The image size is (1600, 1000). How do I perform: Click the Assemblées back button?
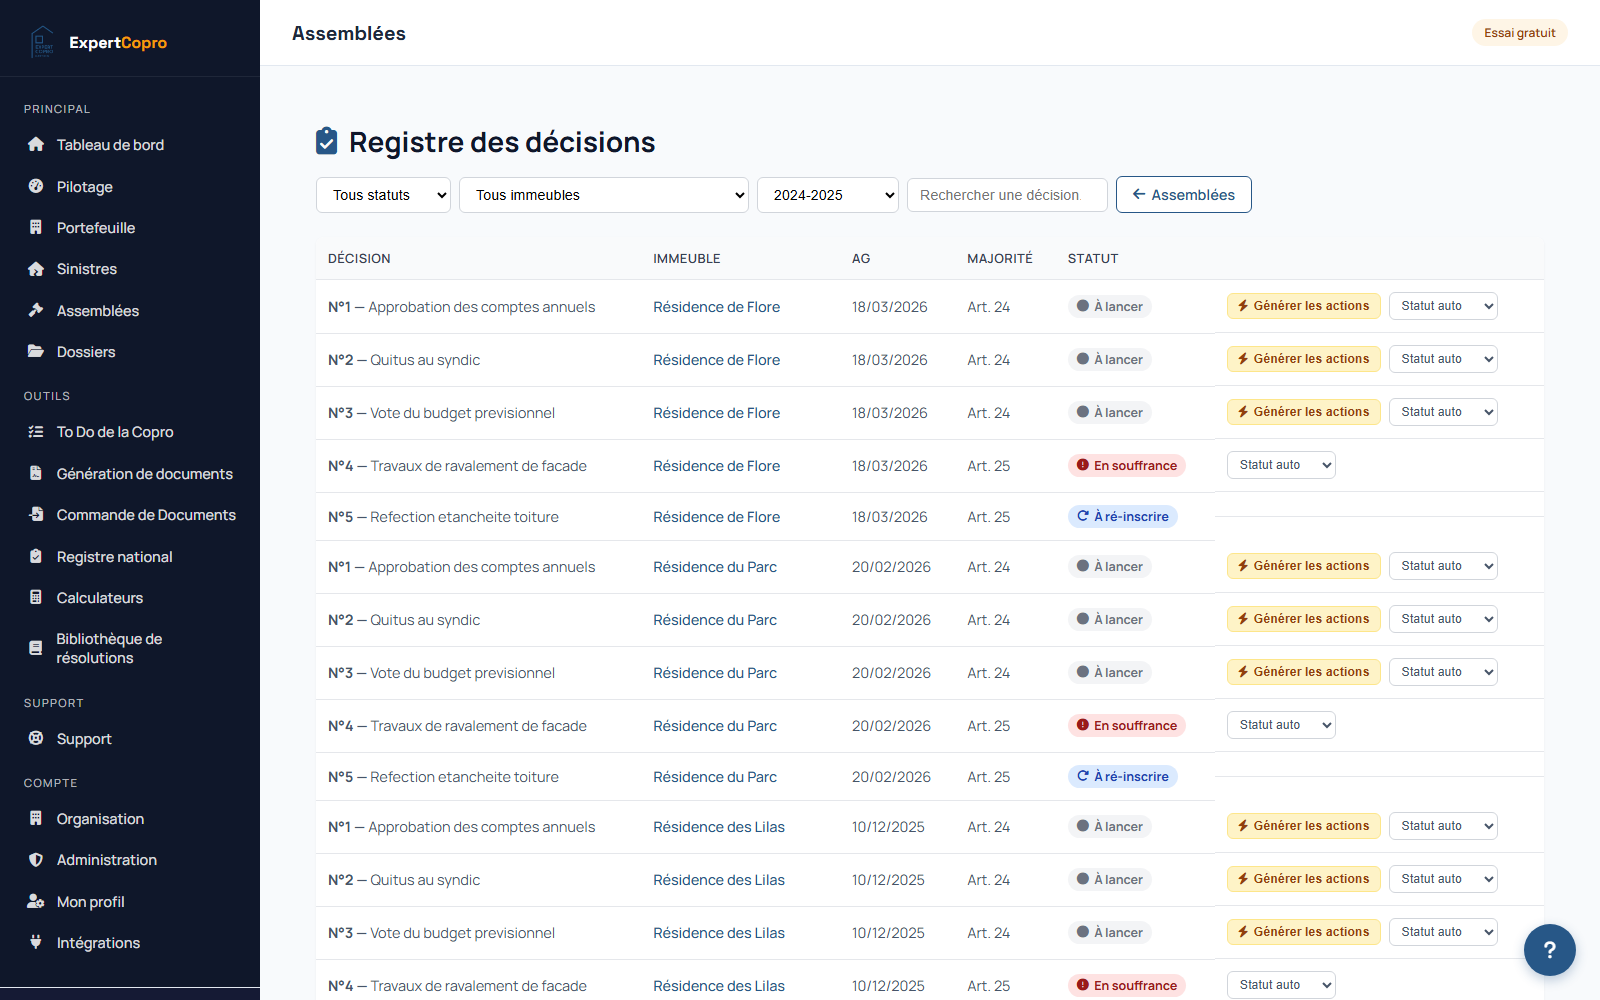[1184, 195]
